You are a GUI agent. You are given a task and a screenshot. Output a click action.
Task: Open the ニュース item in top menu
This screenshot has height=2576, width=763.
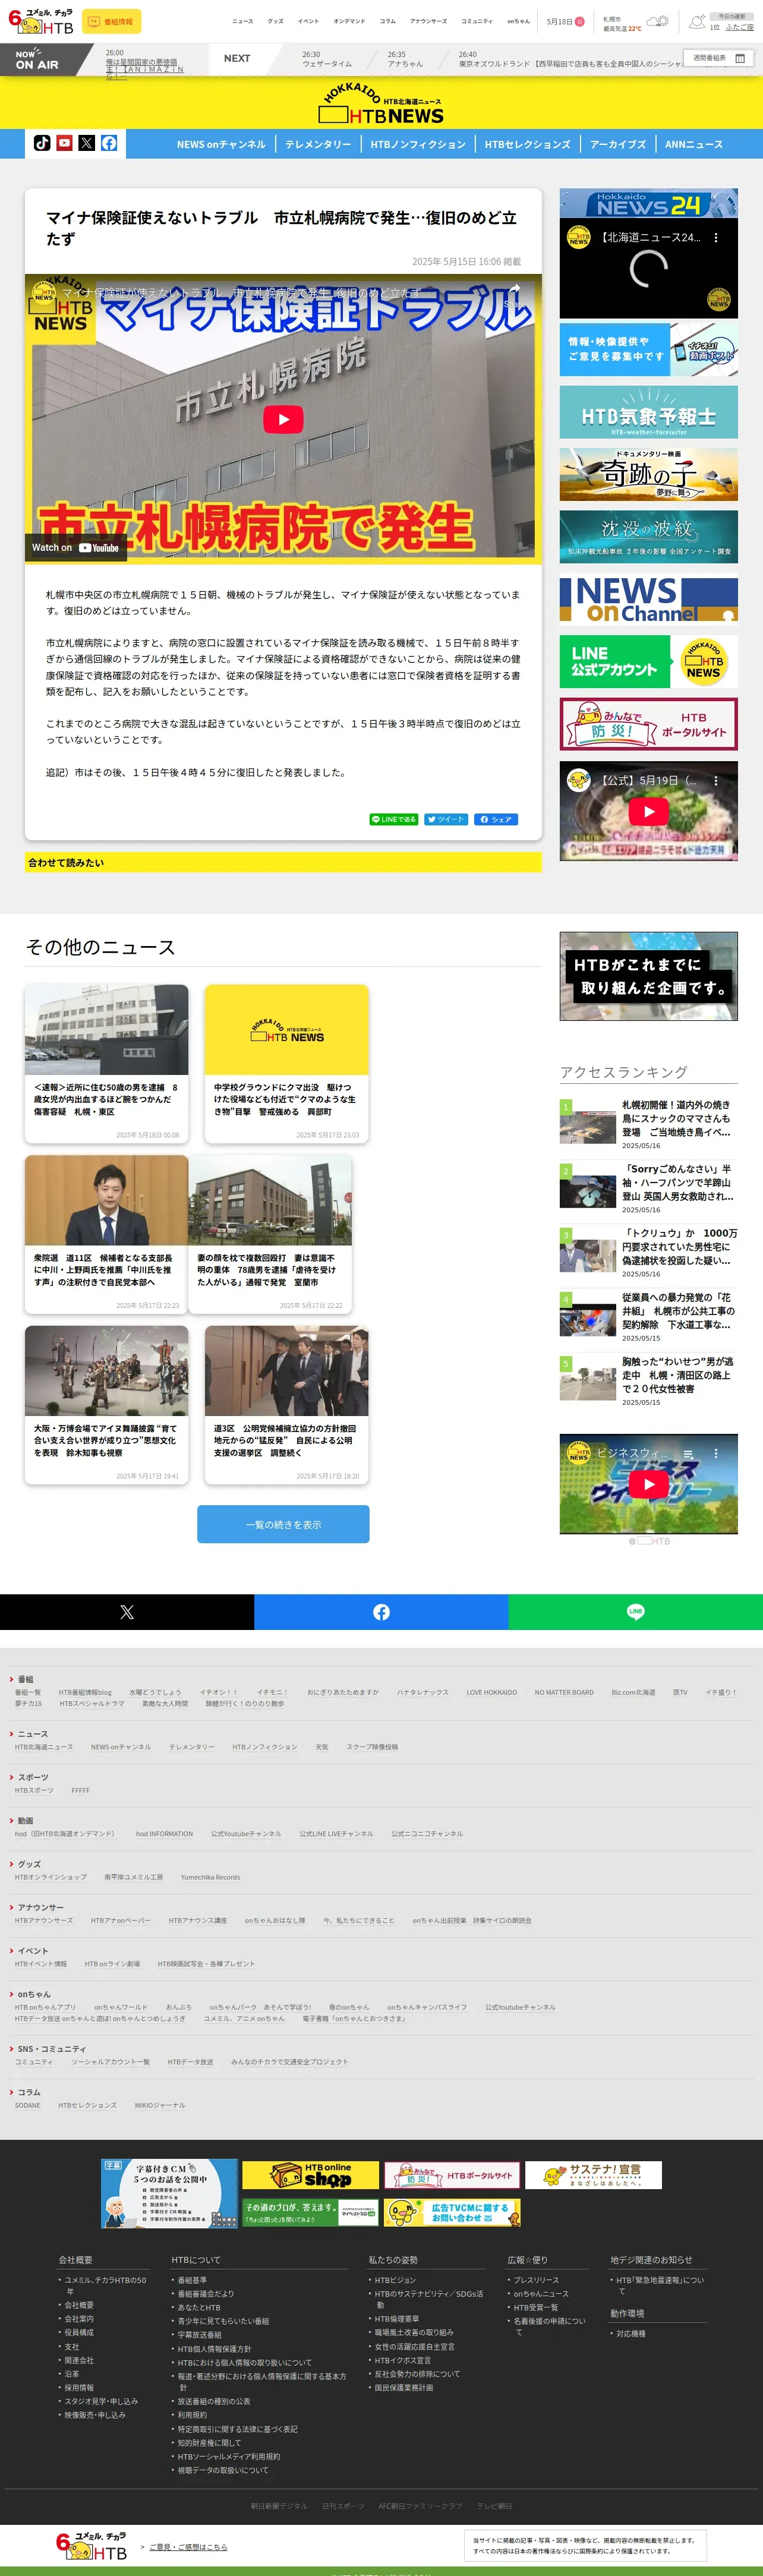point(243,21)
